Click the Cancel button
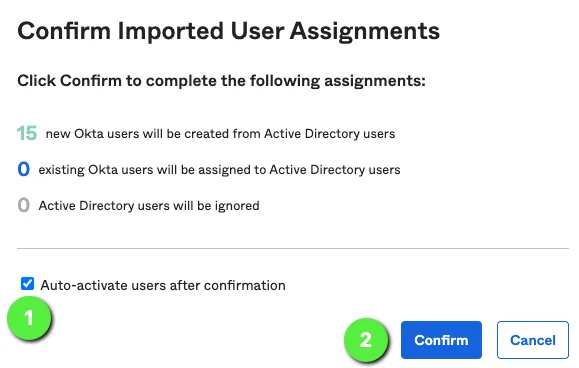 pyautogui.click(x=532, y=340)
